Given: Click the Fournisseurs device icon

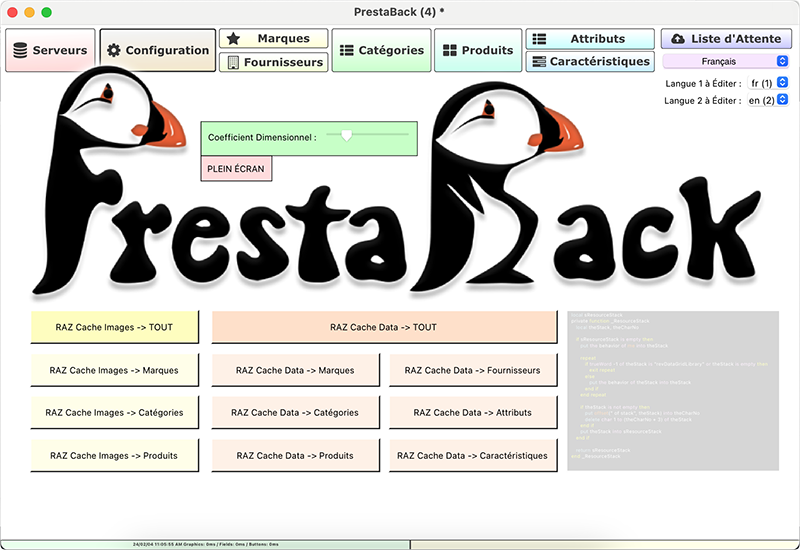Looking at the screenshot, I should click(233, 62).
